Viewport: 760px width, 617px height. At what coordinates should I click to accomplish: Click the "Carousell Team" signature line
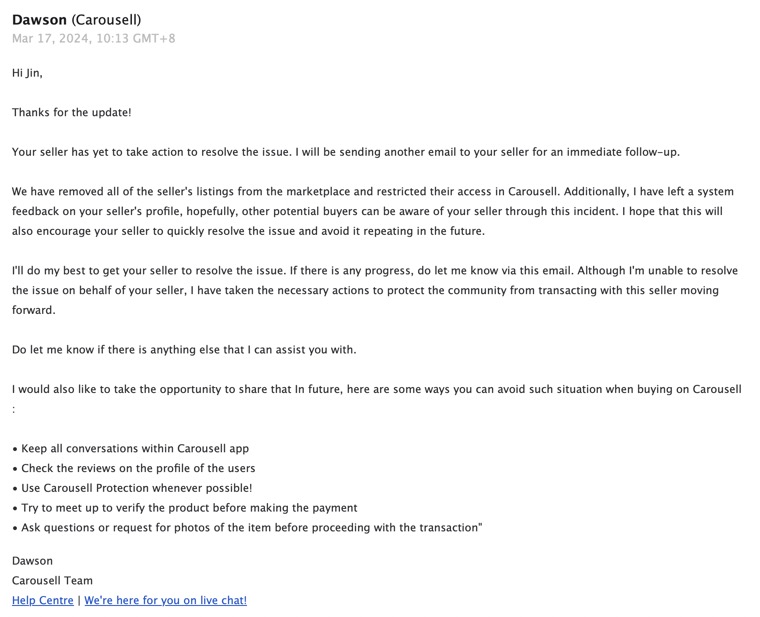[x=52, y=580]
